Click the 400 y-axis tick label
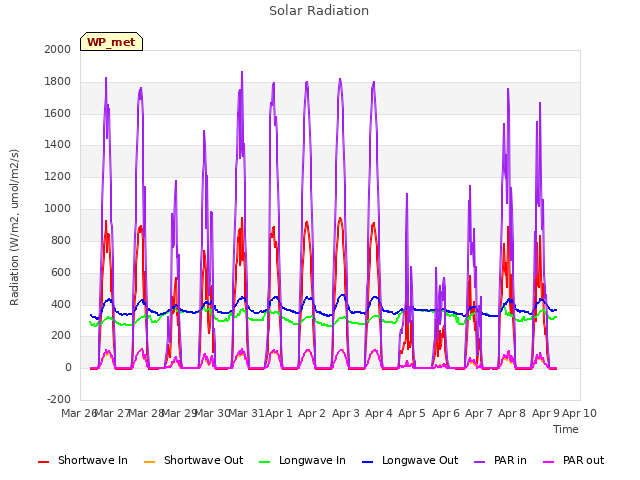Image resolution: width=640 pixels, height=480 pixels. coord(61,304)
